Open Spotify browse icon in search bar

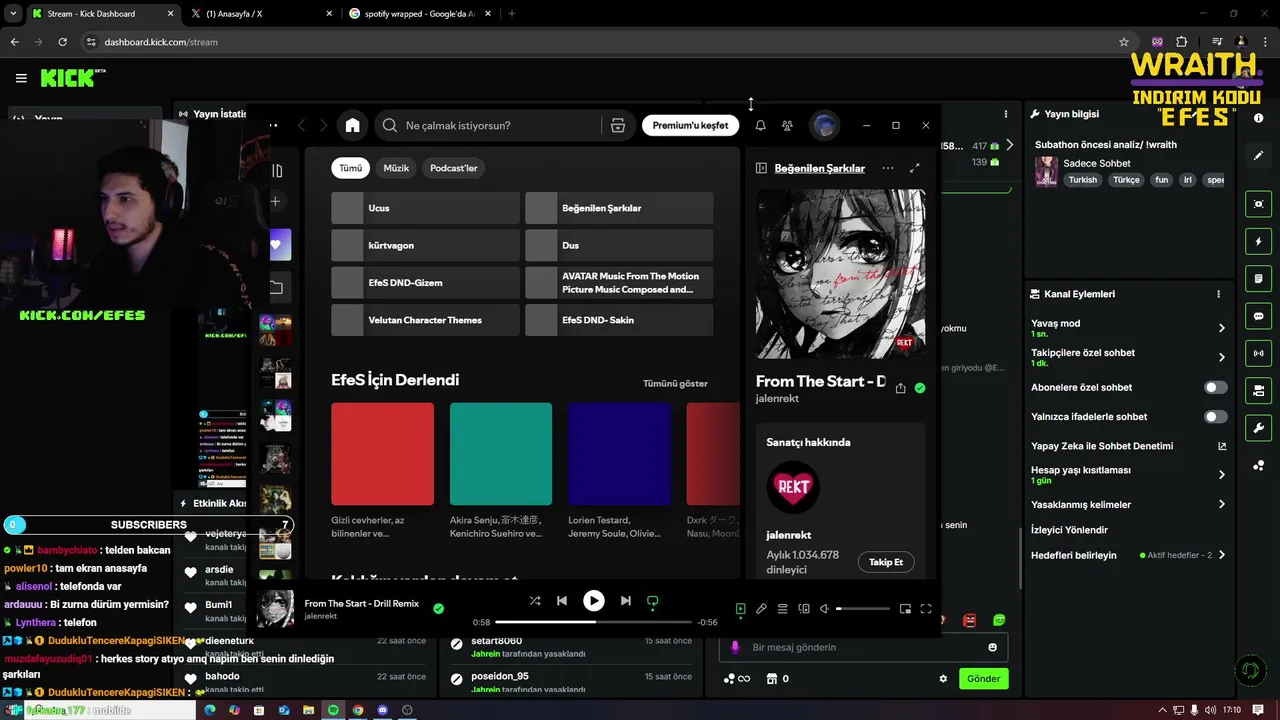tap(618, 126)
